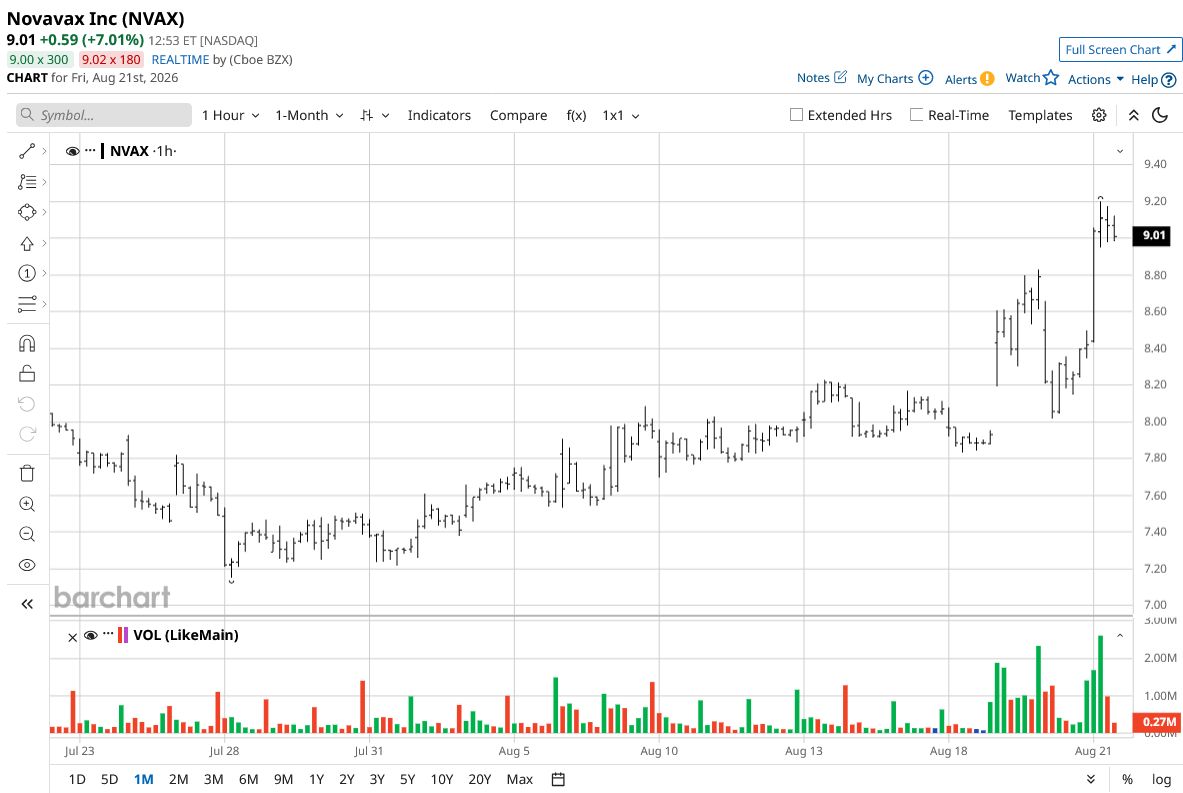Screen dimensions: 1183x793
Task: Collapse the left drawing toolbar
Action: 27,604
